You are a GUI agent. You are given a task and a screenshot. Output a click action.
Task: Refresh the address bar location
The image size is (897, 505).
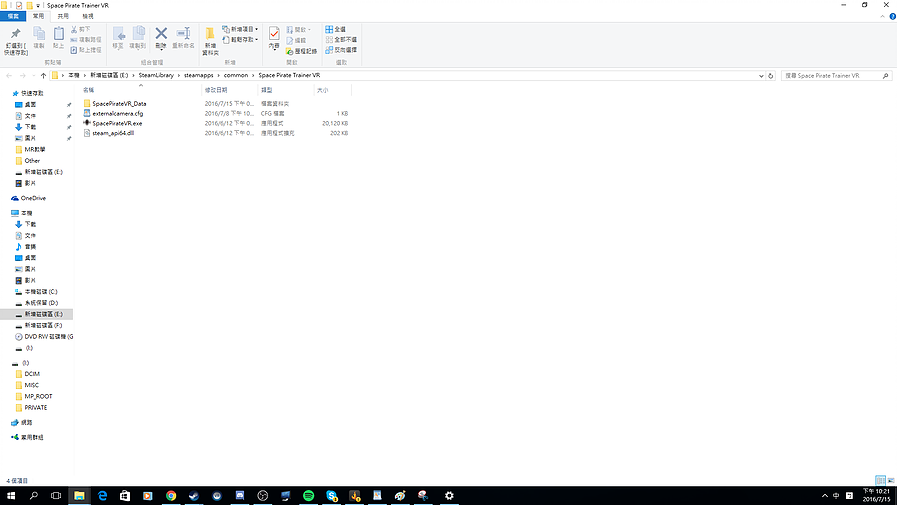tap(771, 75)
